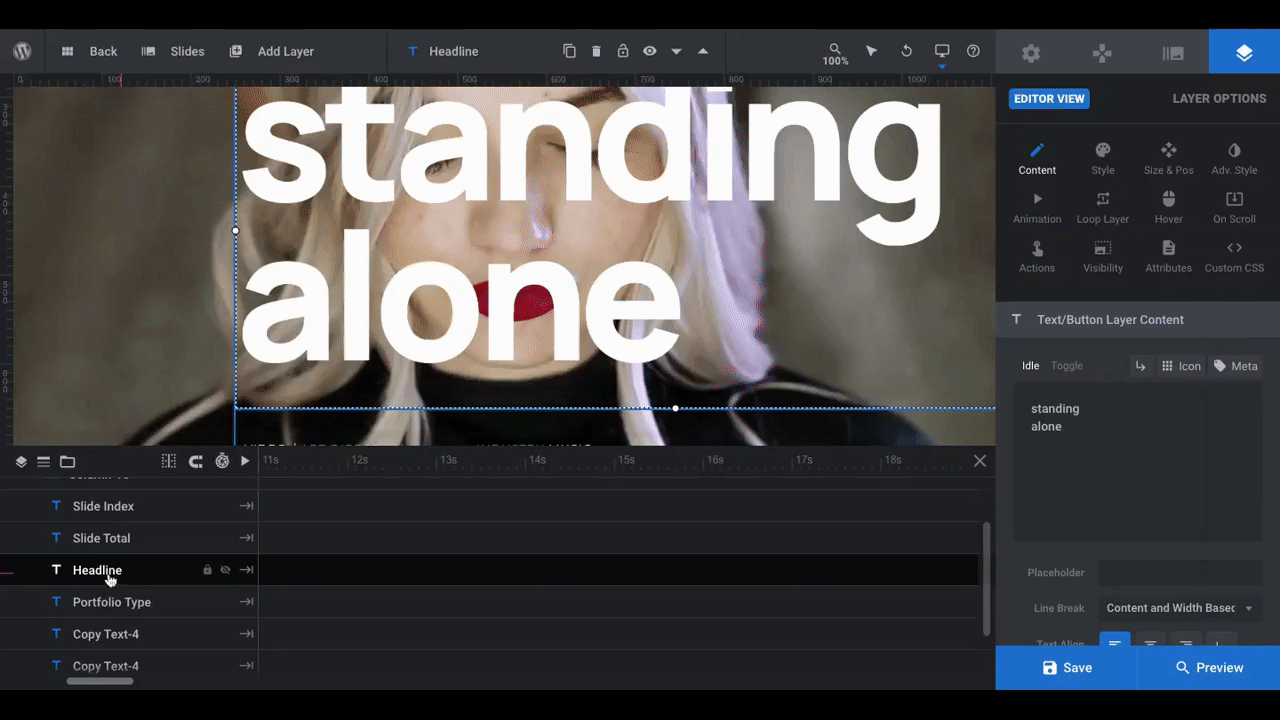Open the Slides menu
Screen dimensions: 1280x720
(173, 51)
